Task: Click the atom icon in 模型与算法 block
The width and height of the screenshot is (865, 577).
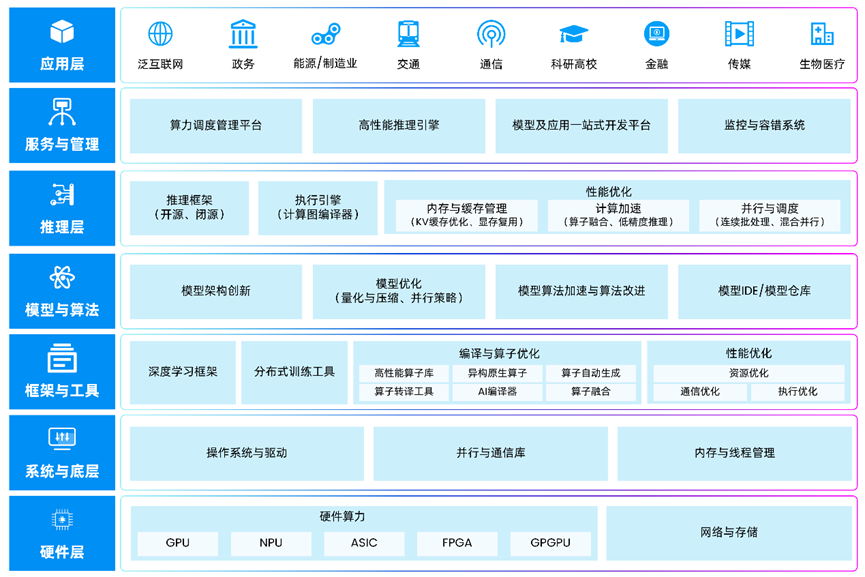Action: click(x=62, y=277)
